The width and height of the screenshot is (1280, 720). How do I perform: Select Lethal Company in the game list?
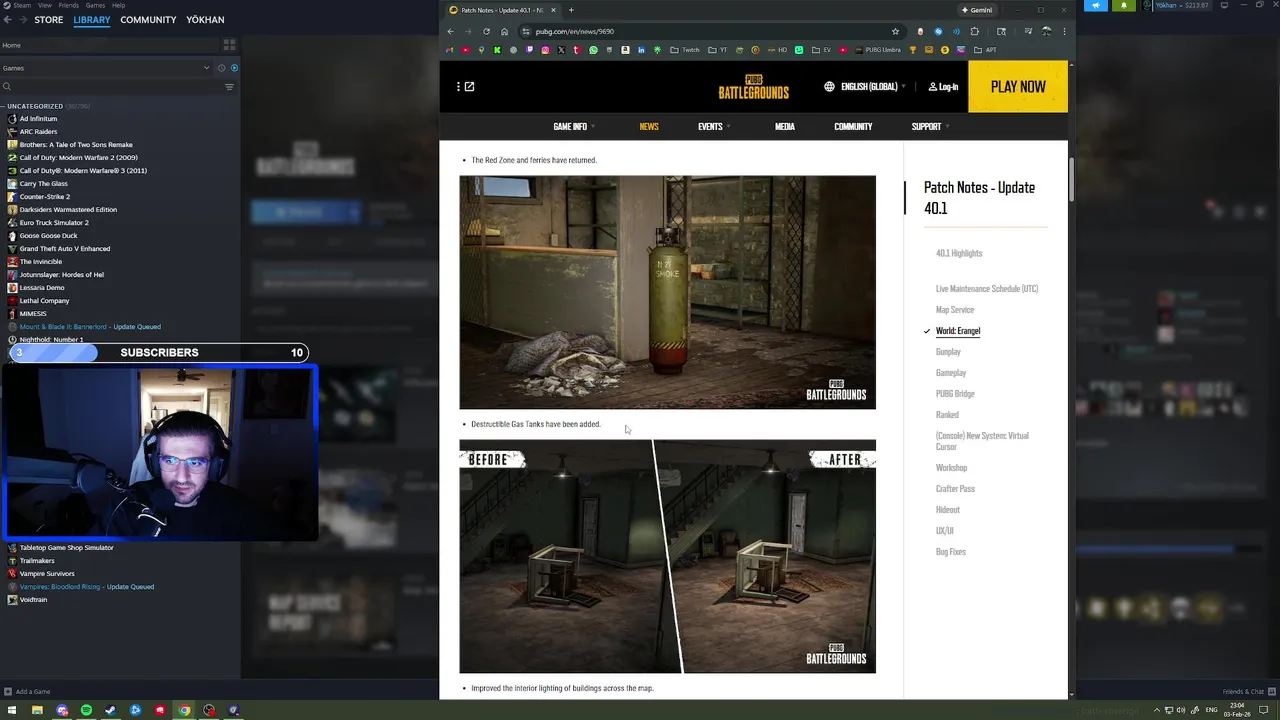point(45,300)
